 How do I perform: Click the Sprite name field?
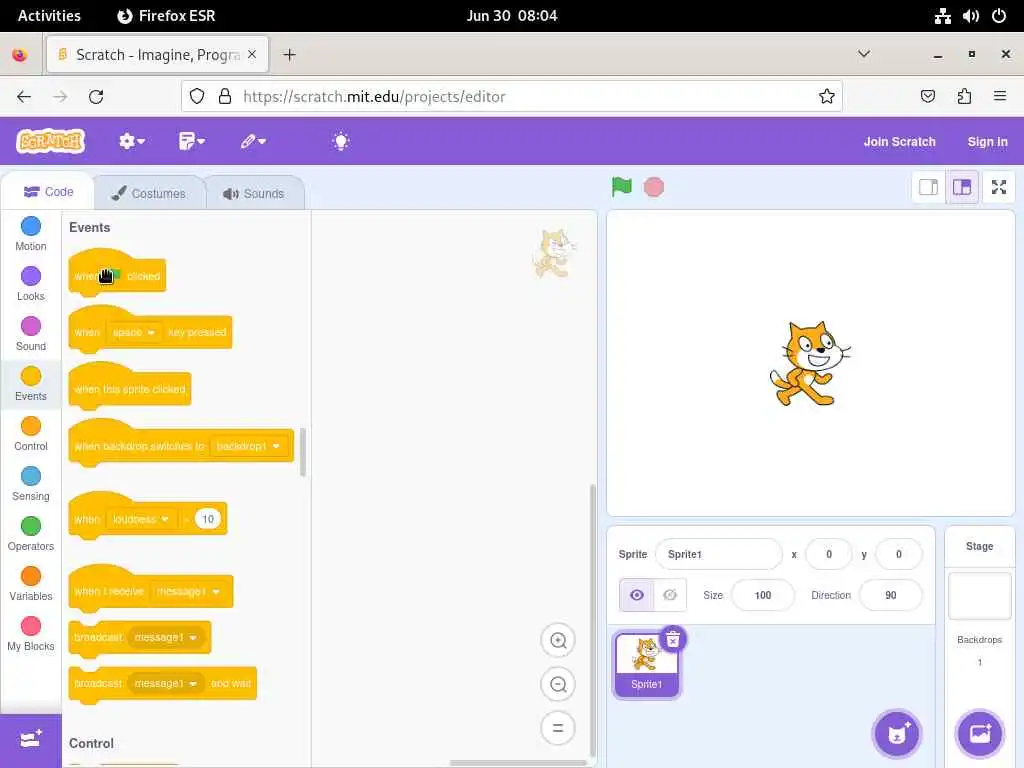pyautogui.click(x=718, y=554)
